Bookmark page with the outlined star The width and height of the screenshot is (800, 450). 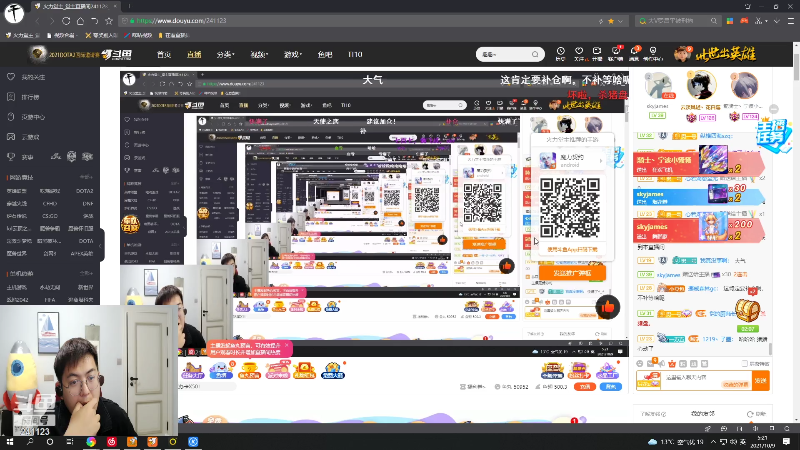(x=109, y=21)
